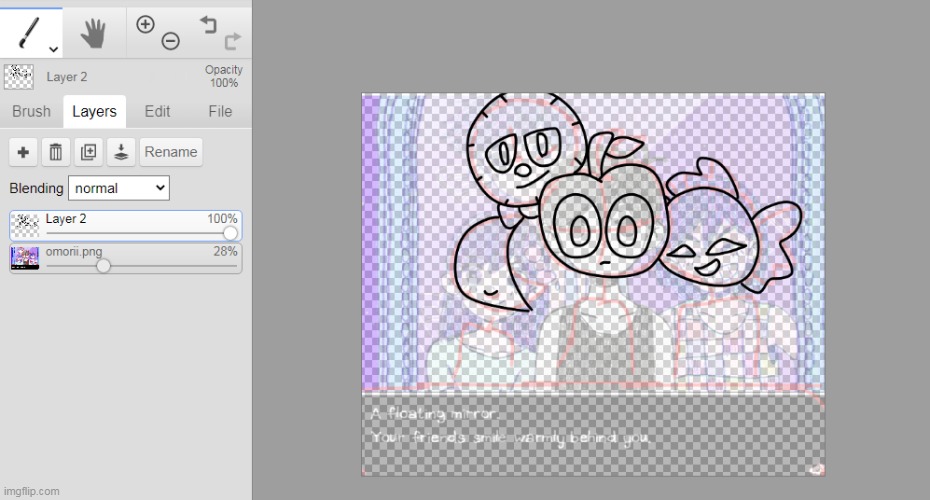
Task: Click the omorii.png opacity slider handle
Action: tap(103, 266)
